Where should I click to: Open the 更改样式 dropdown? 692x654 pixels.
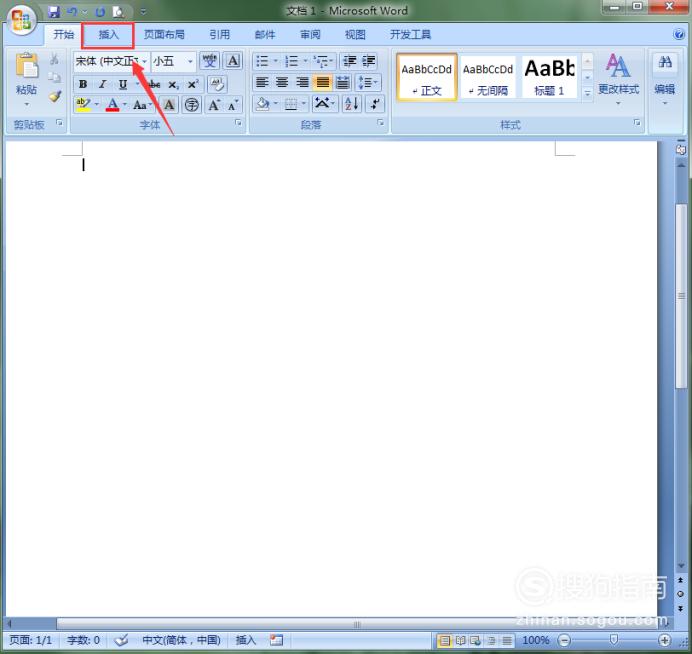[618, 79]
